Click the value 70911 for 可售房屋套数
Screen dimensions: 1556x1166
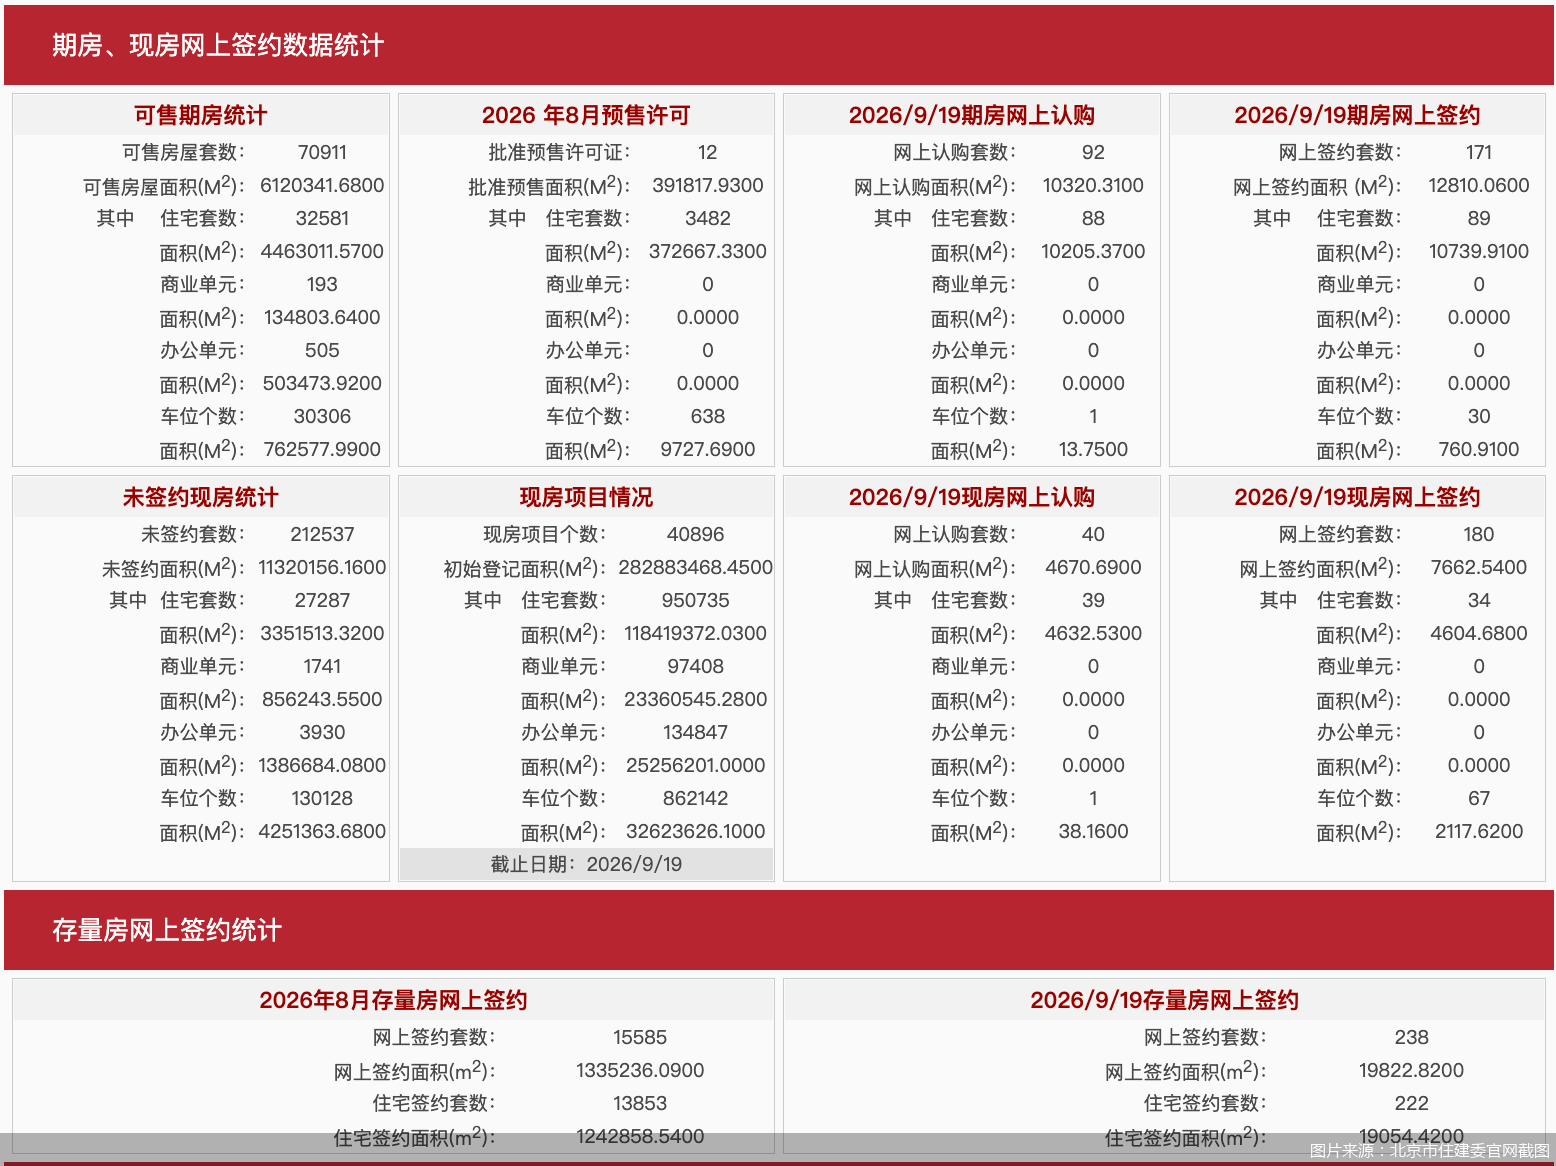[x=322, y=152]
